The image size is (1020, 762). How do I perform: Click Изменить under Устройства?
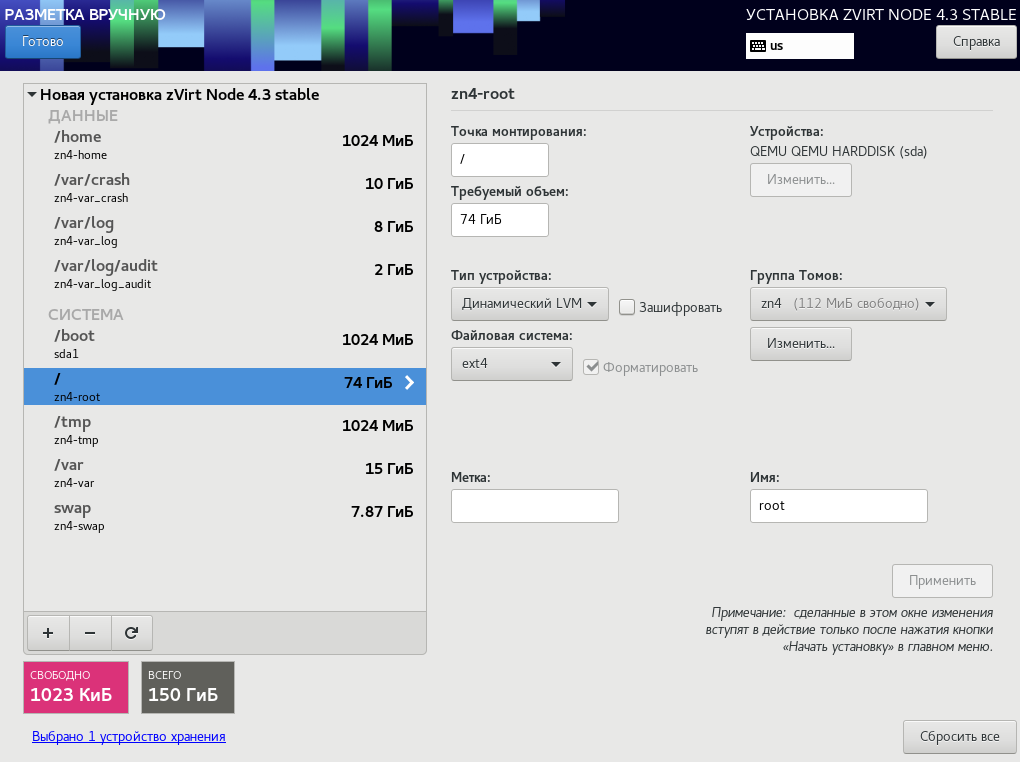tap(800, 180)
